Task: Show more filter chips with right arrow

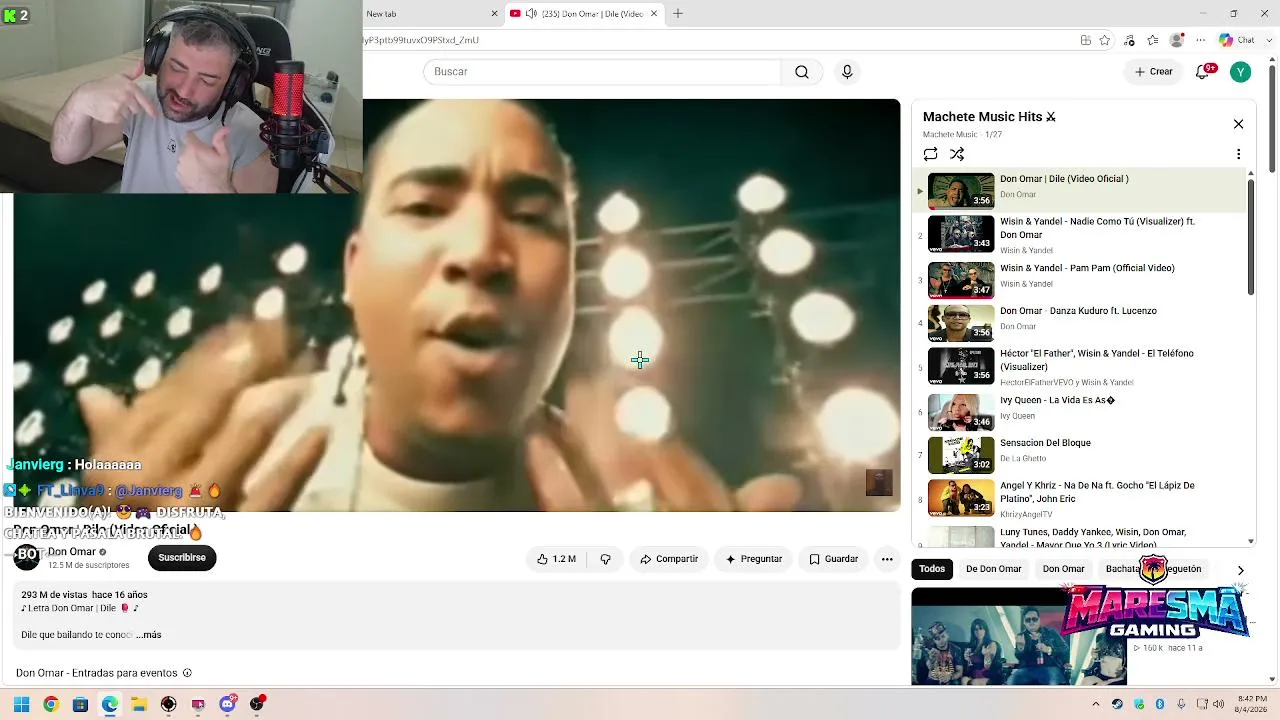Action: click(1240, 570)
